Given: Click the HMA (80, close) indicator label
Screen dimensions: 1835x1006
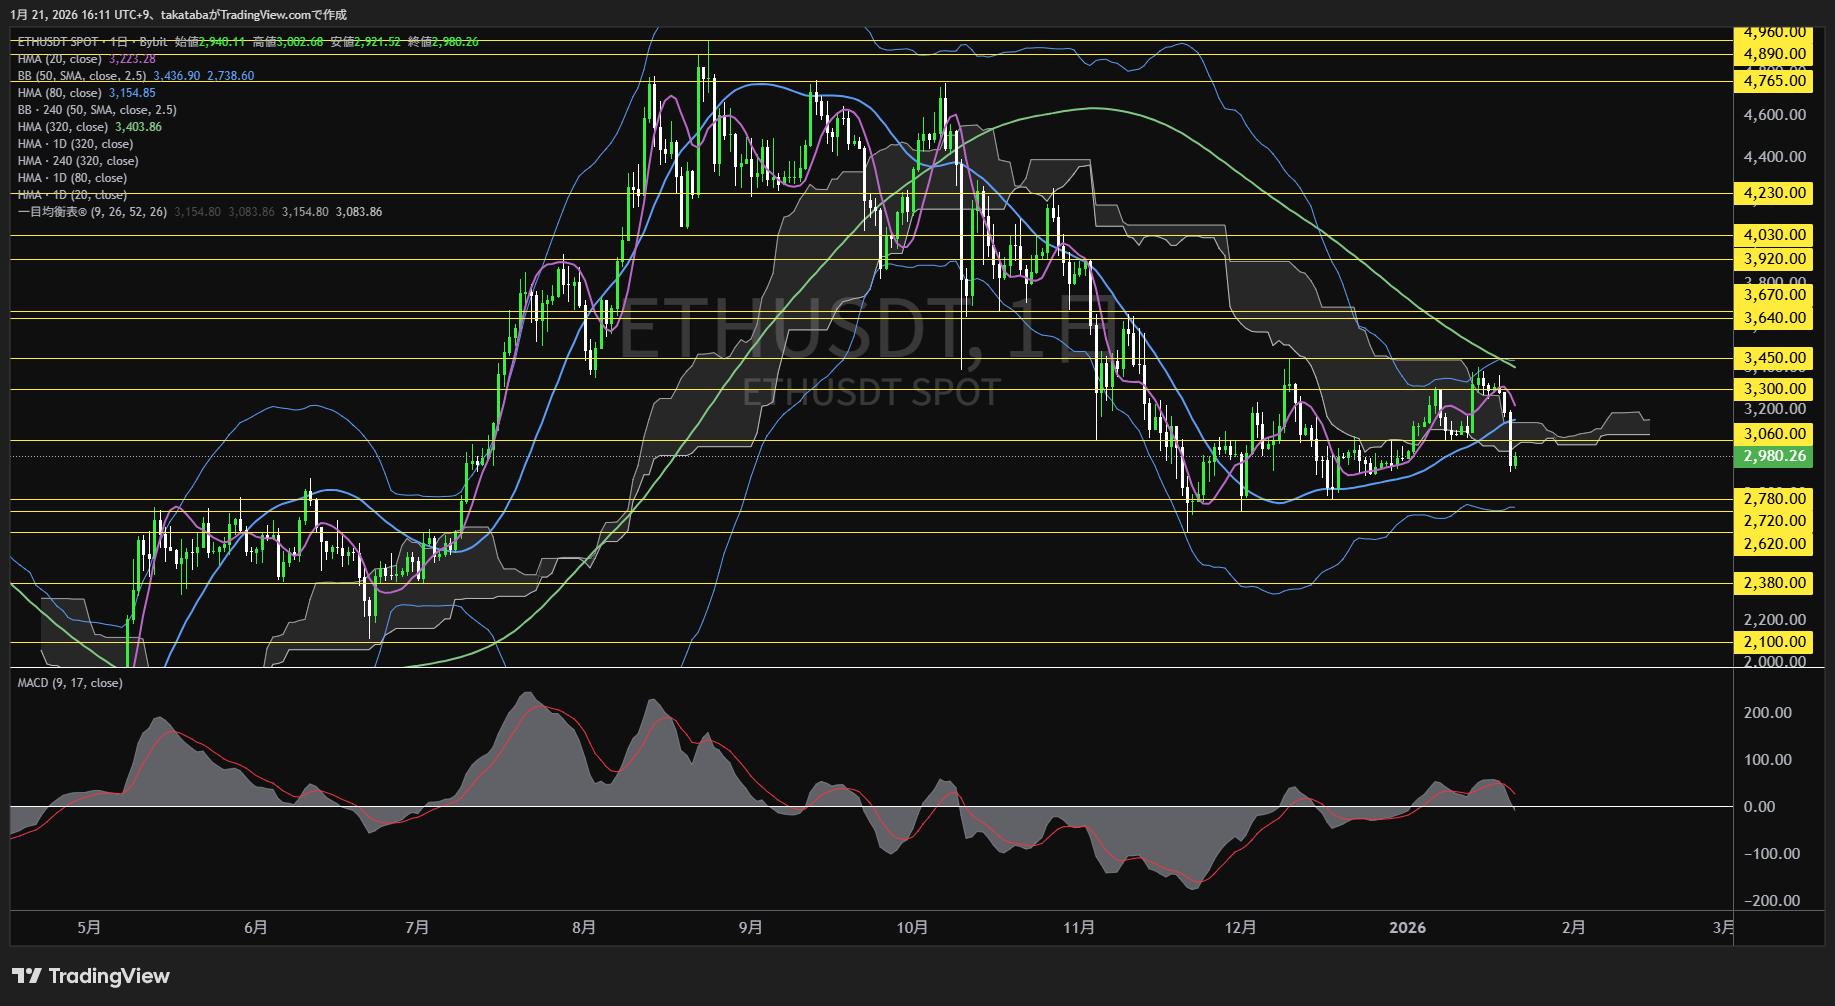Looking at the screenshot, I should click(x=59, y=93).
